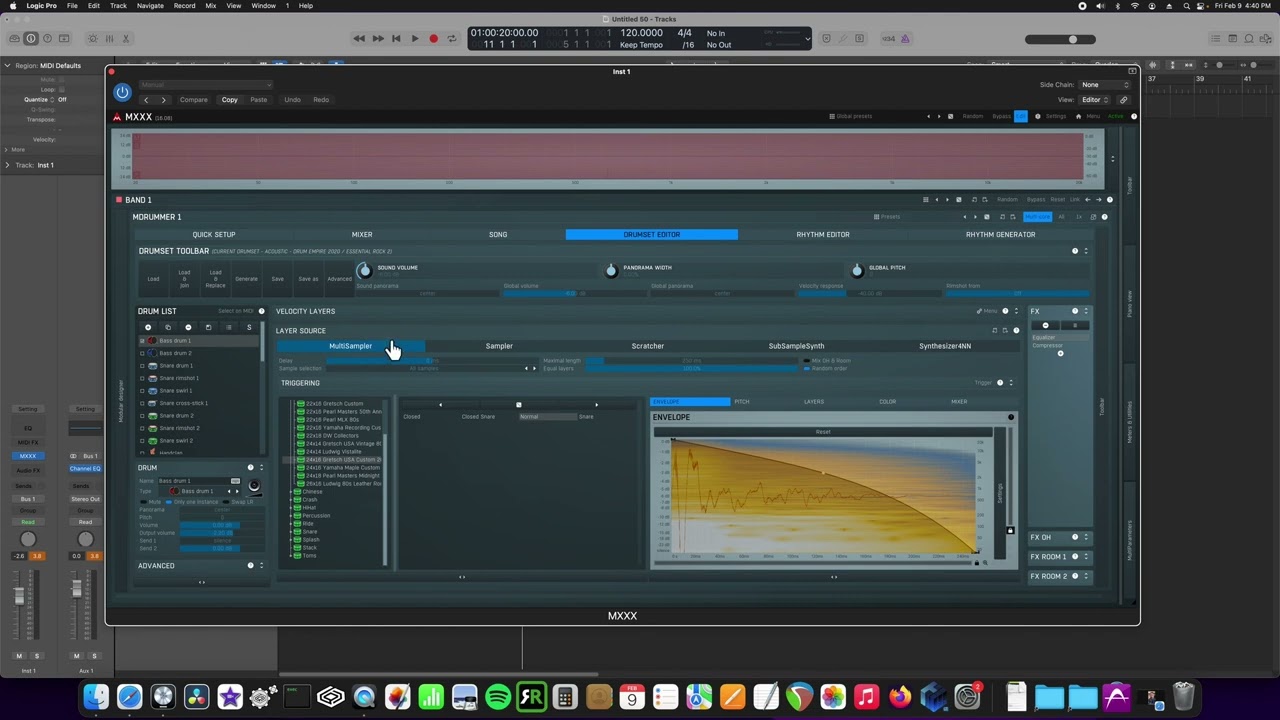This screenshot has width=1280, height=720.
Task: Open the Song tab
Action: click(x=498, y=235)
